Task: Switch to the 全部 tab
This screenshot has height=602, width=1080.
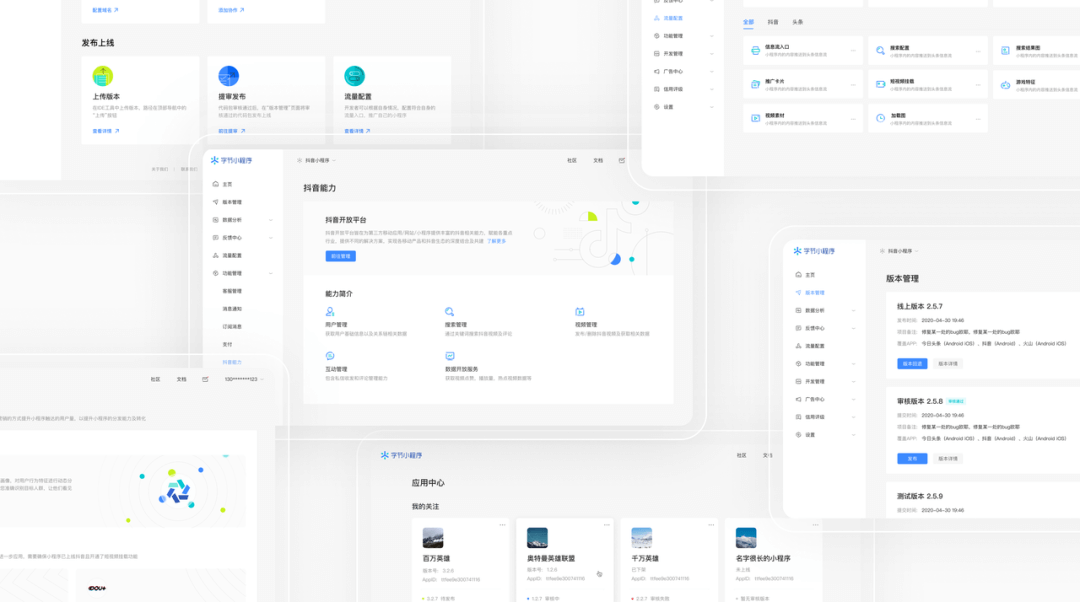Action: [x=749, y=22]
